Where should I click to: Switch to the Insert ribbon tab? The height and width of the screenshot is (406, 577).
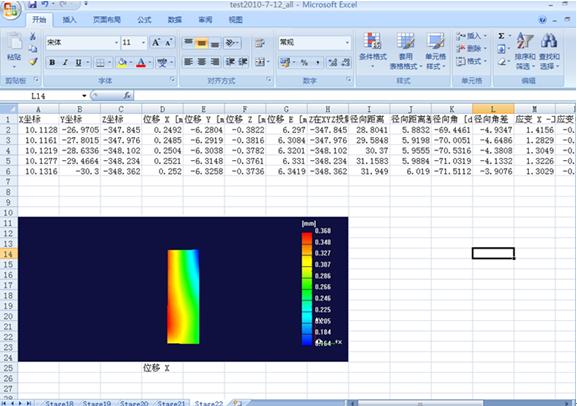pyautogui.click(x=69, y=20)
